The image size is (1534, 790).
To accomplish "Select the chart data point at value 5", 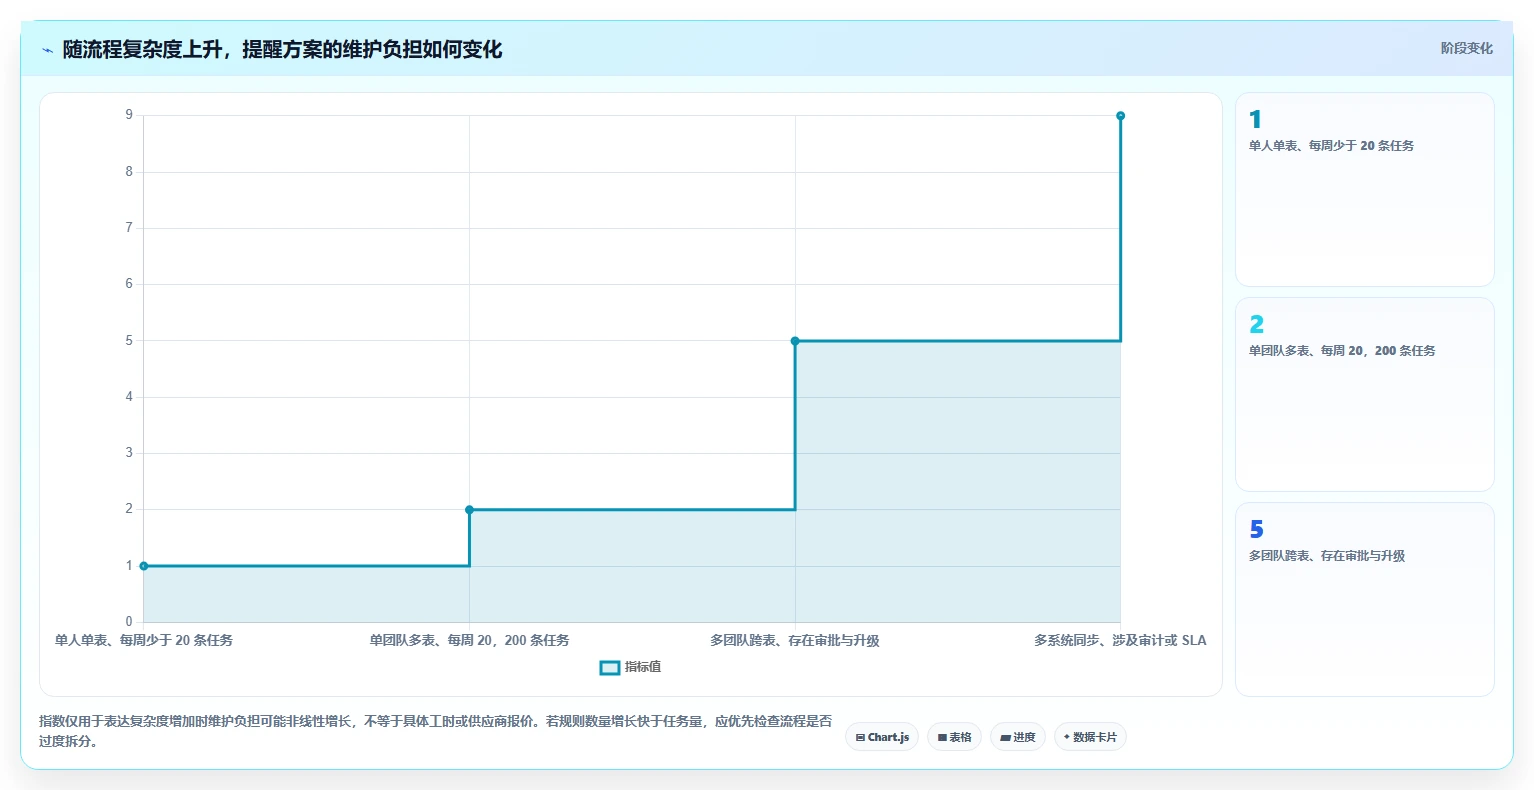I will [x=795, y=341].
